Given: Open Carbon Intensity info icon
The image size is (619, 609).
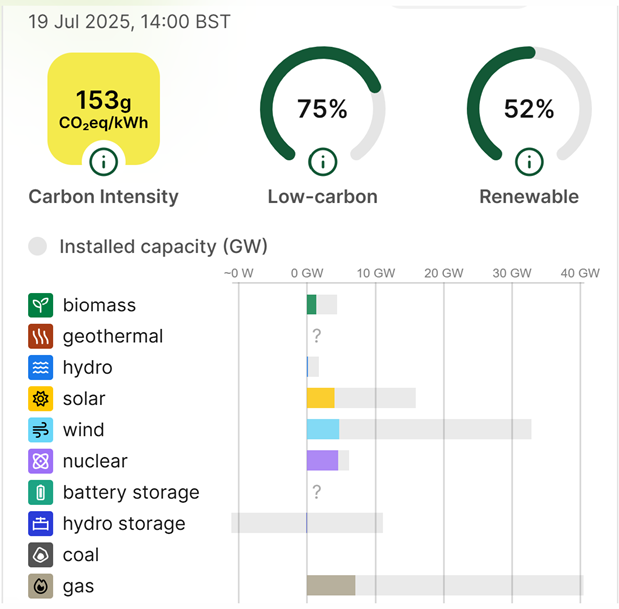Looking at the screenshot, I should click(103, 162).
